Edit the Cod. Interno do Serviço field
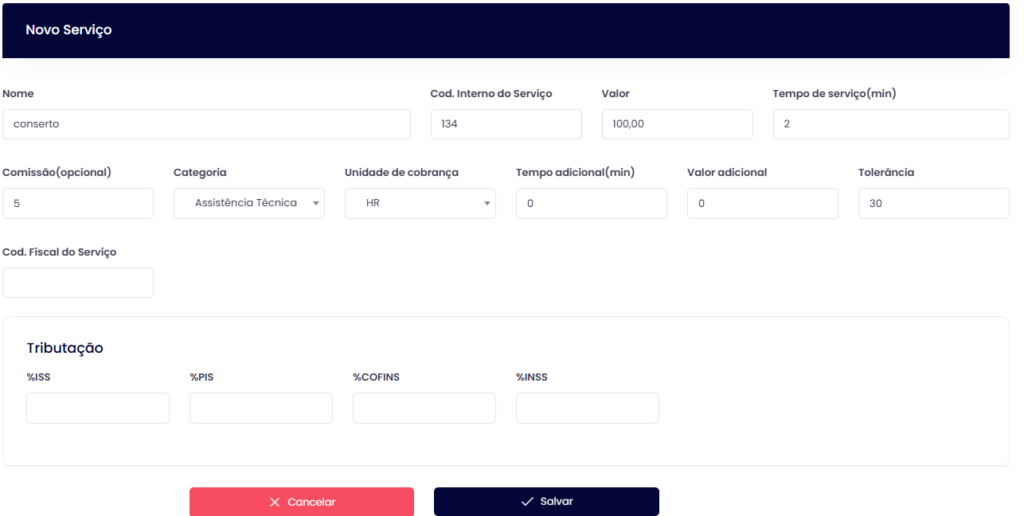The image size is (1024, 516). click(506, 124)
